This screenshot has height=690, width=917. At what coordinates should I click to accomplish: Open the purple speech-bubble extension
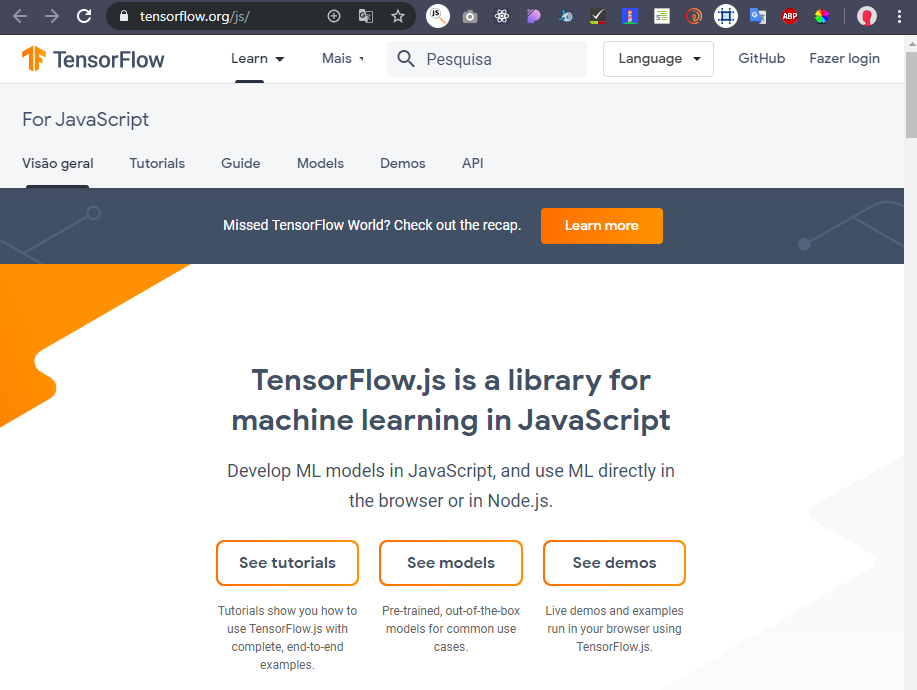[x=533, y=16]
